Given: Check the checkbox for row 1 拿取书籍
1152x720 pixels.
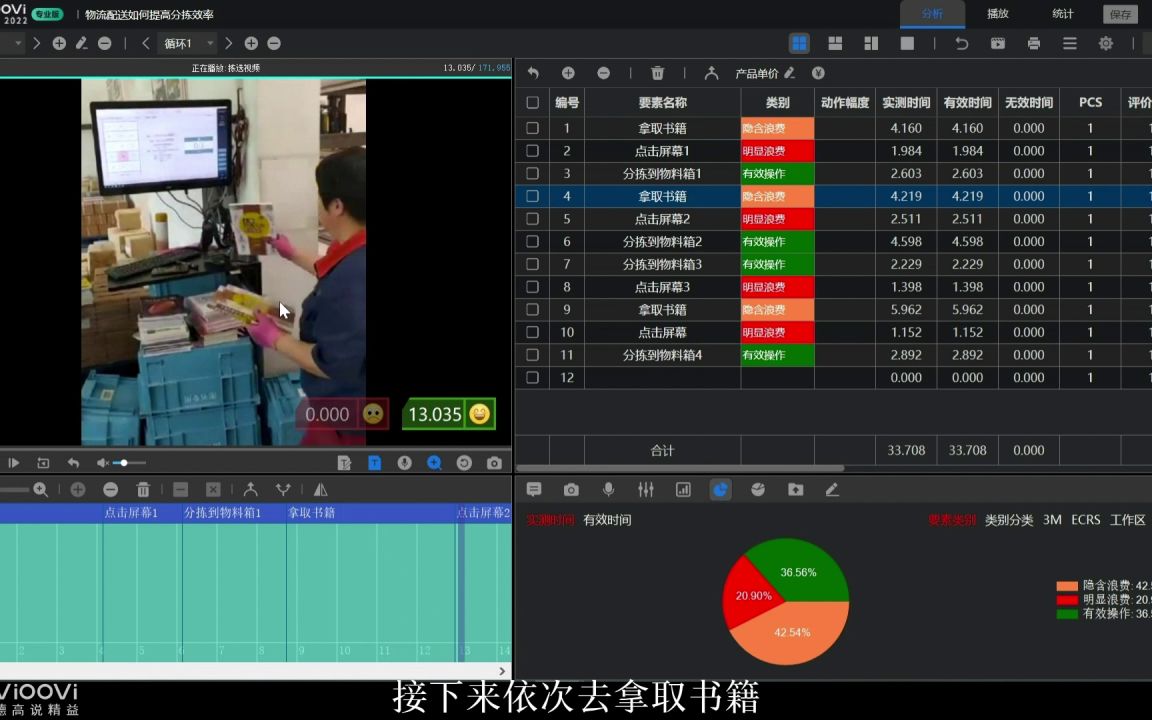Looking at the screenshot, I should coord(533,128).
